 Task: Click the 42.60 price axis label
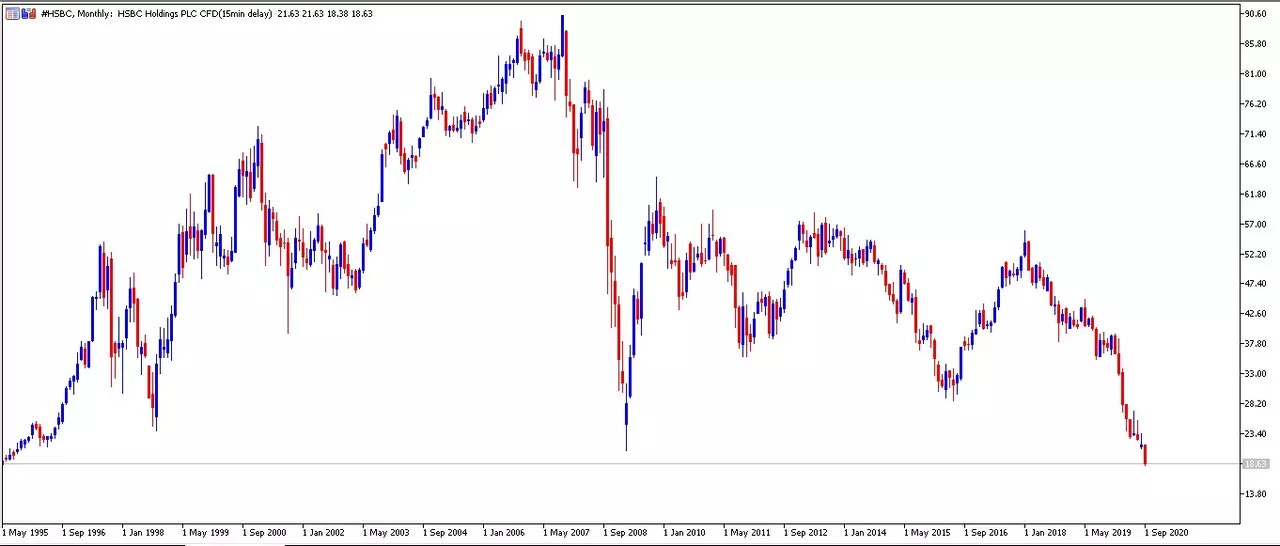(x=1256, y=314)
